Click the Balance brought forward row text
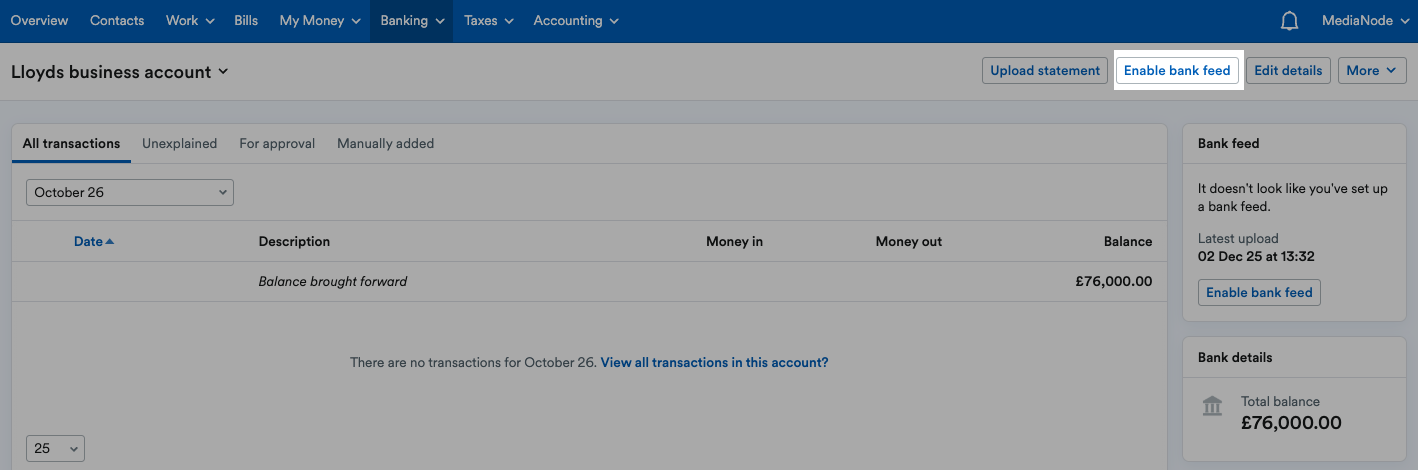1418x470 pixels. click(x=333, y=282)
